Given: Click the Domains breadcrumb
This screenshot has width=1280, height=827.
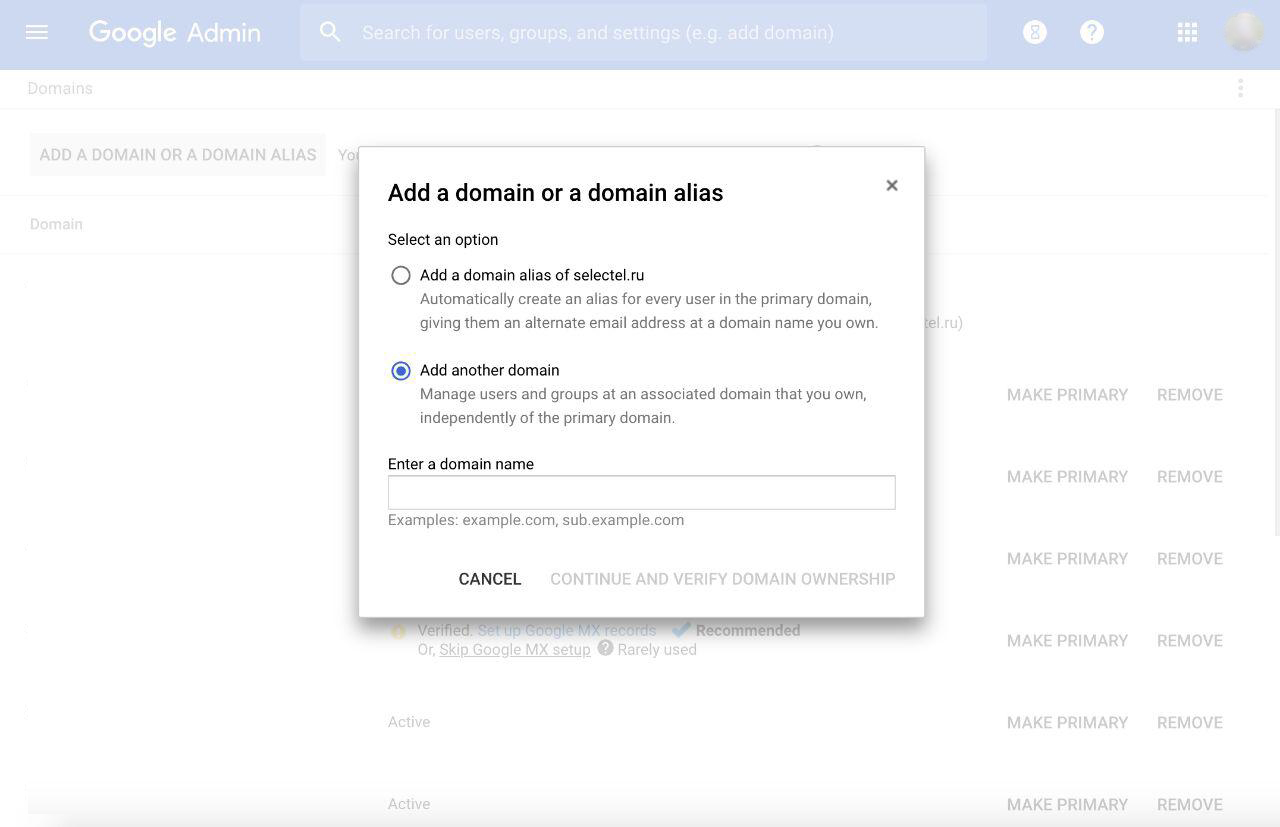Looking at the screenshot, I should coord(60,88).
